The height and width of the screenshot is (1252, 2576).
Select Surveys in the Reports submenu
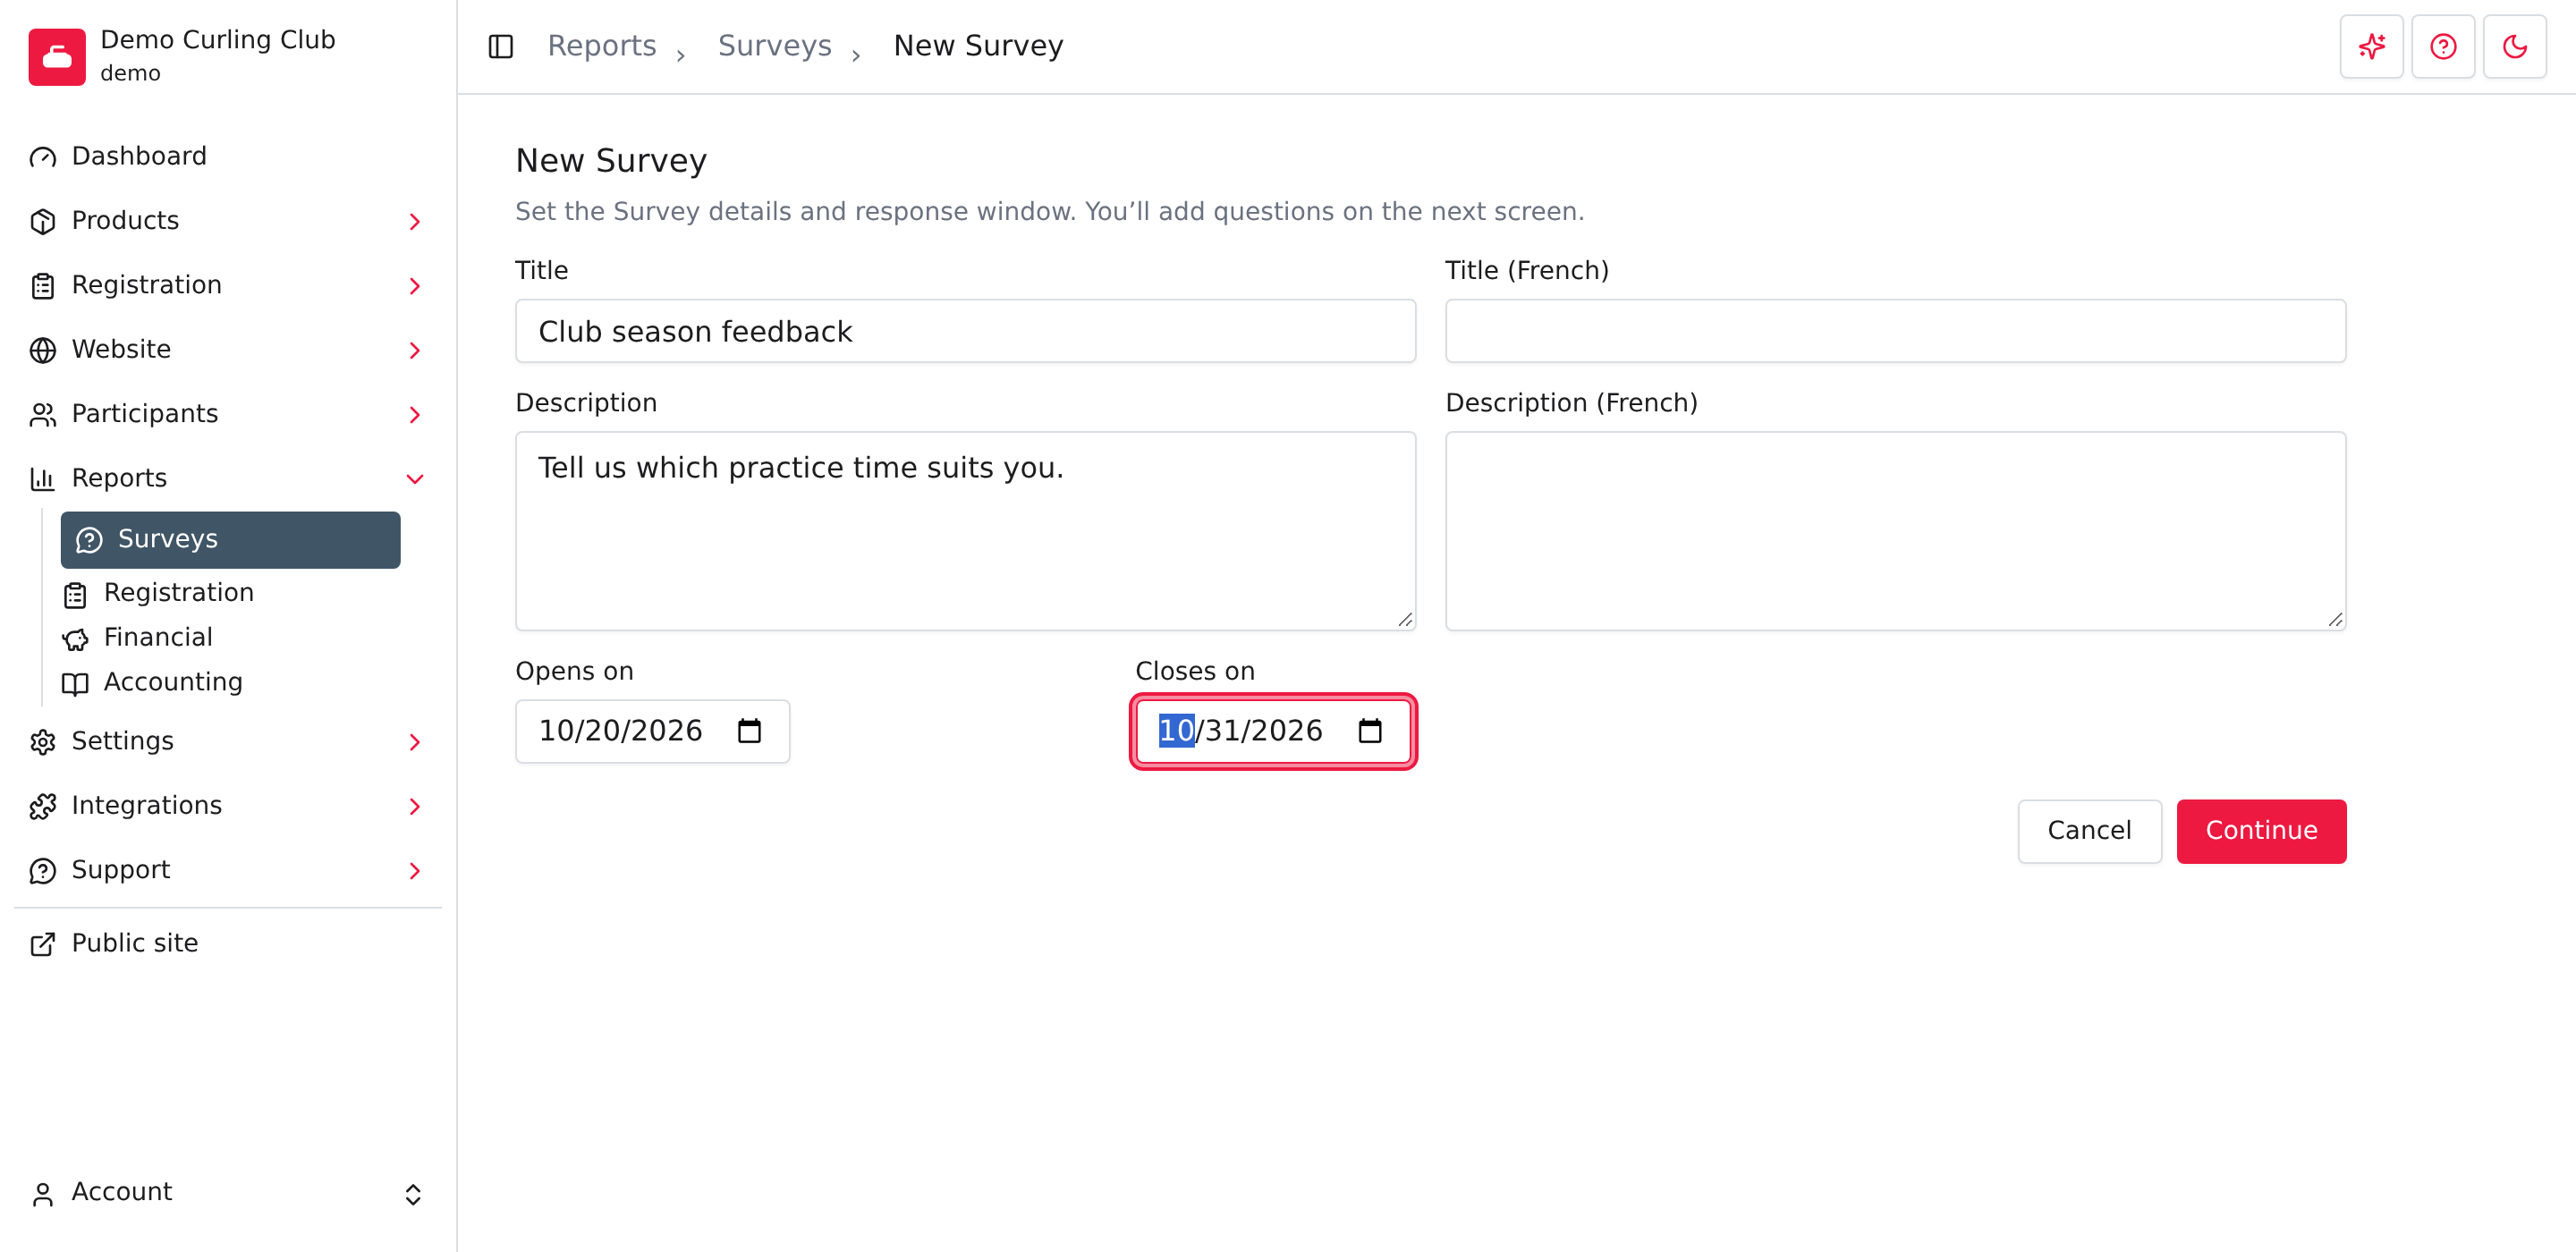230,540
